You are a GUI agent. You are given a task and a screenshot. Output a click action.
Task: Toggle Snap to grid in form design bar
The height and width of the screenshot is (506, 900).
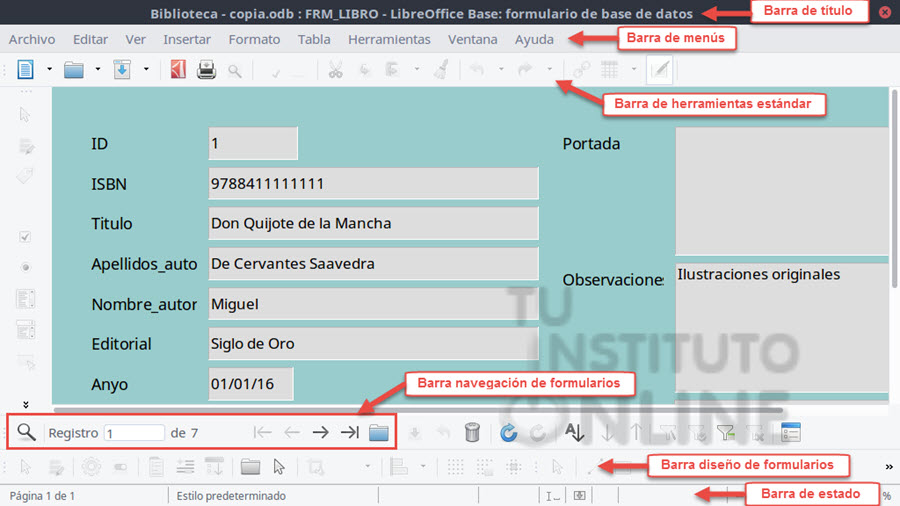(x=484, y=467)
